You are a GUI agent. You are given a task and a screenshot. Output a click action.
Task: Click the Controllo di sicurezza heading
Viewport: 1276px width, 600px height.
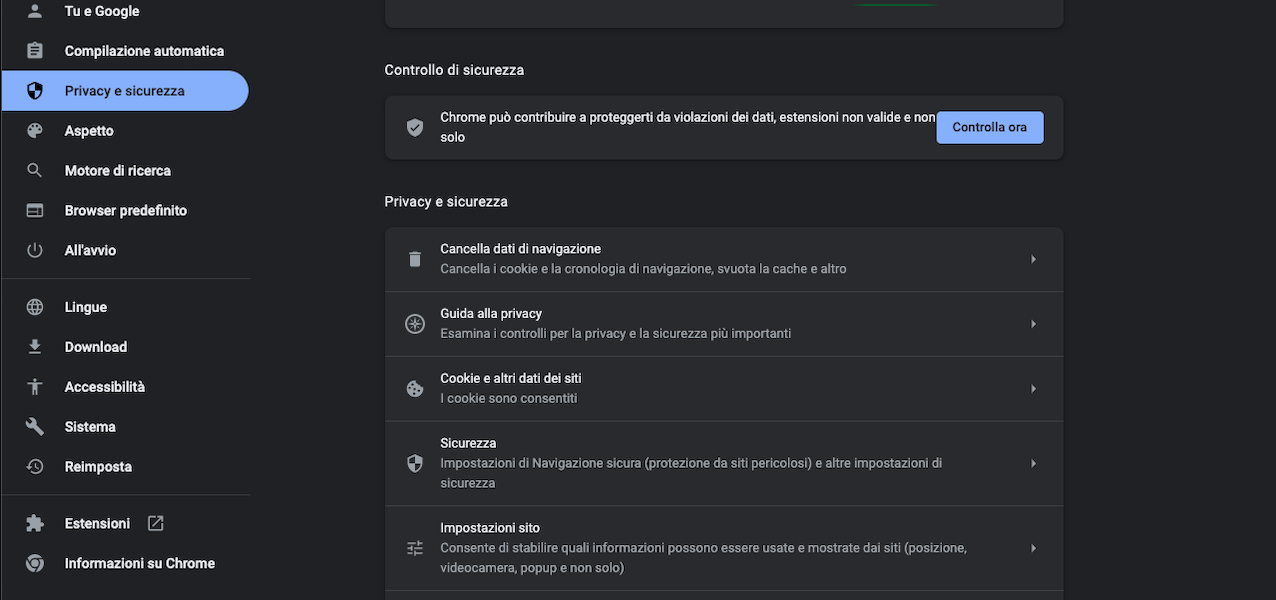click(454, 70)
